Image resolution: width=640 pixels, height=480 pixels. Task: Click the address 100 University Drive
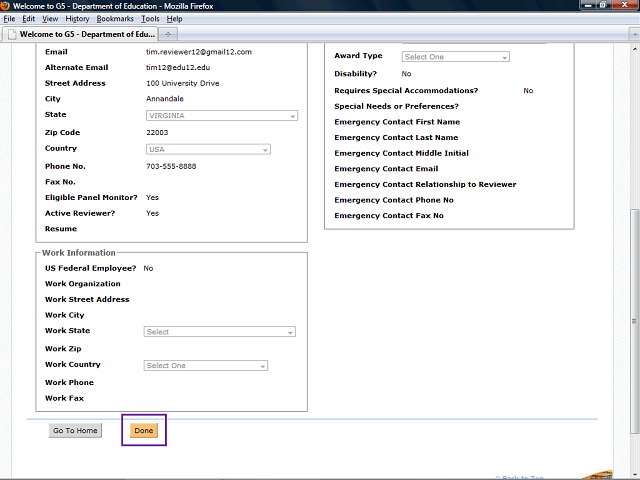(x=182, y=83)
